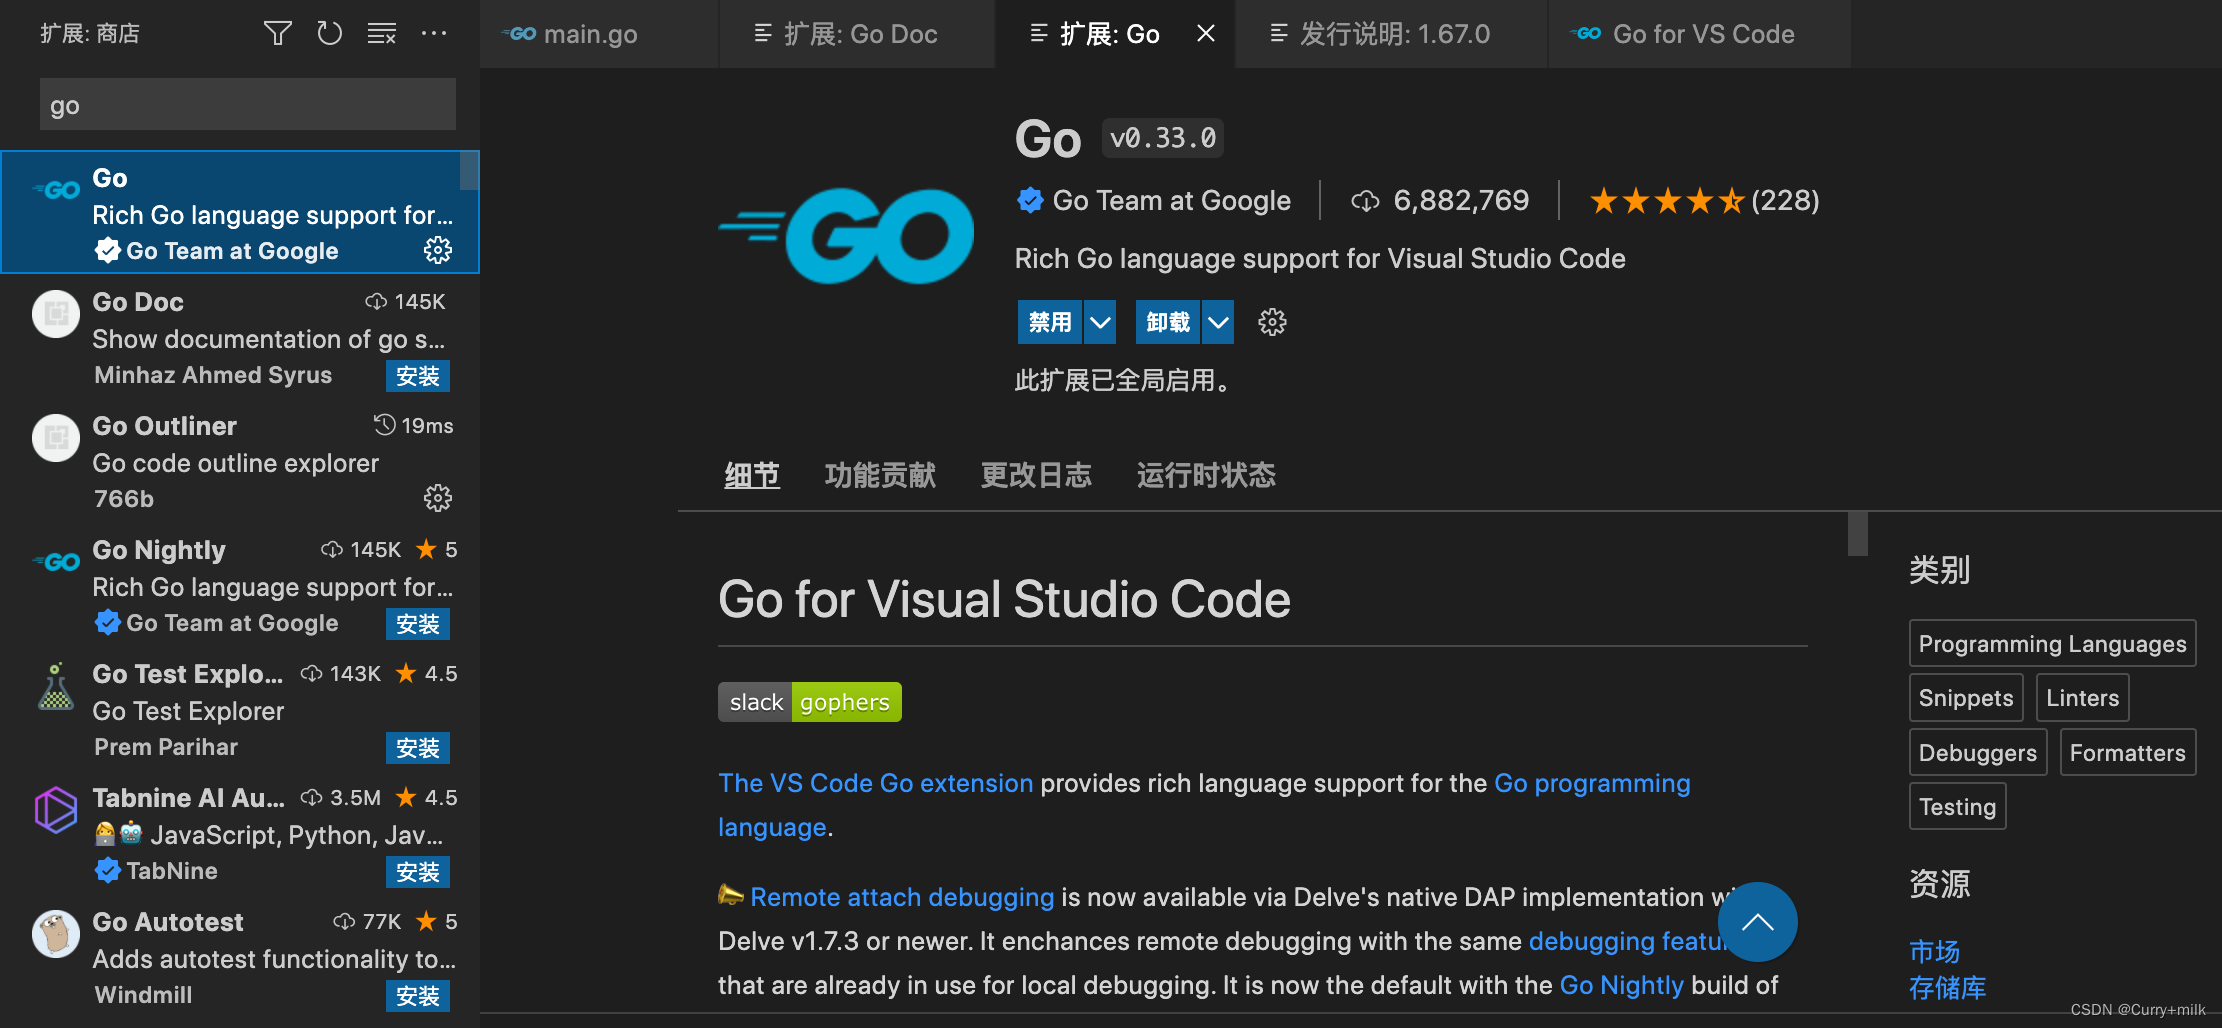
Task: Click the Programming Languages category tag
Action: point(2052,643)
